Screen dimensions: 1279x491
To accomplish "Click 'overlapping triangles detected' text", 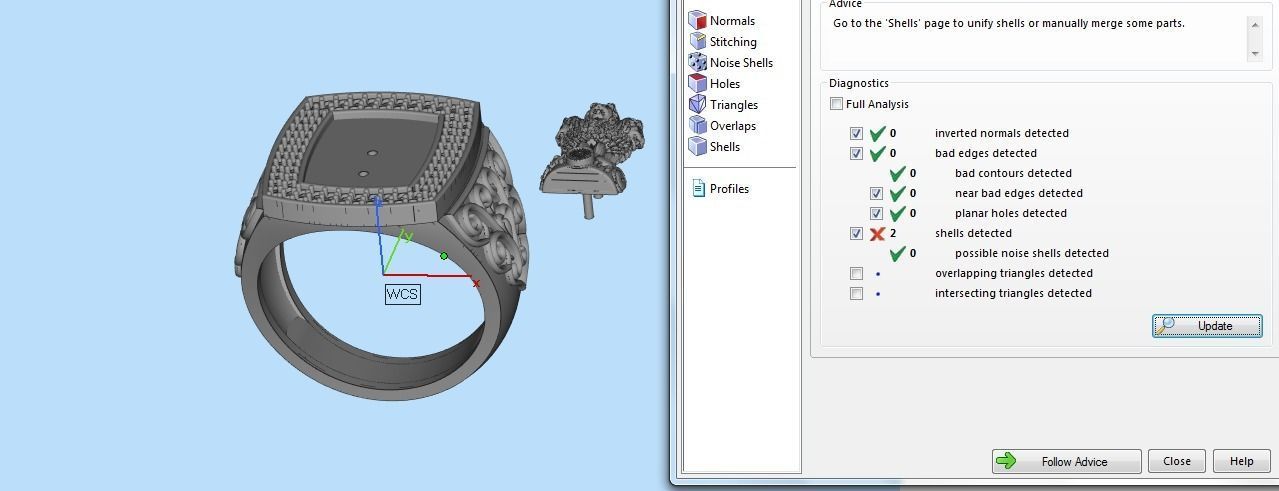I will pos(1014,273).
